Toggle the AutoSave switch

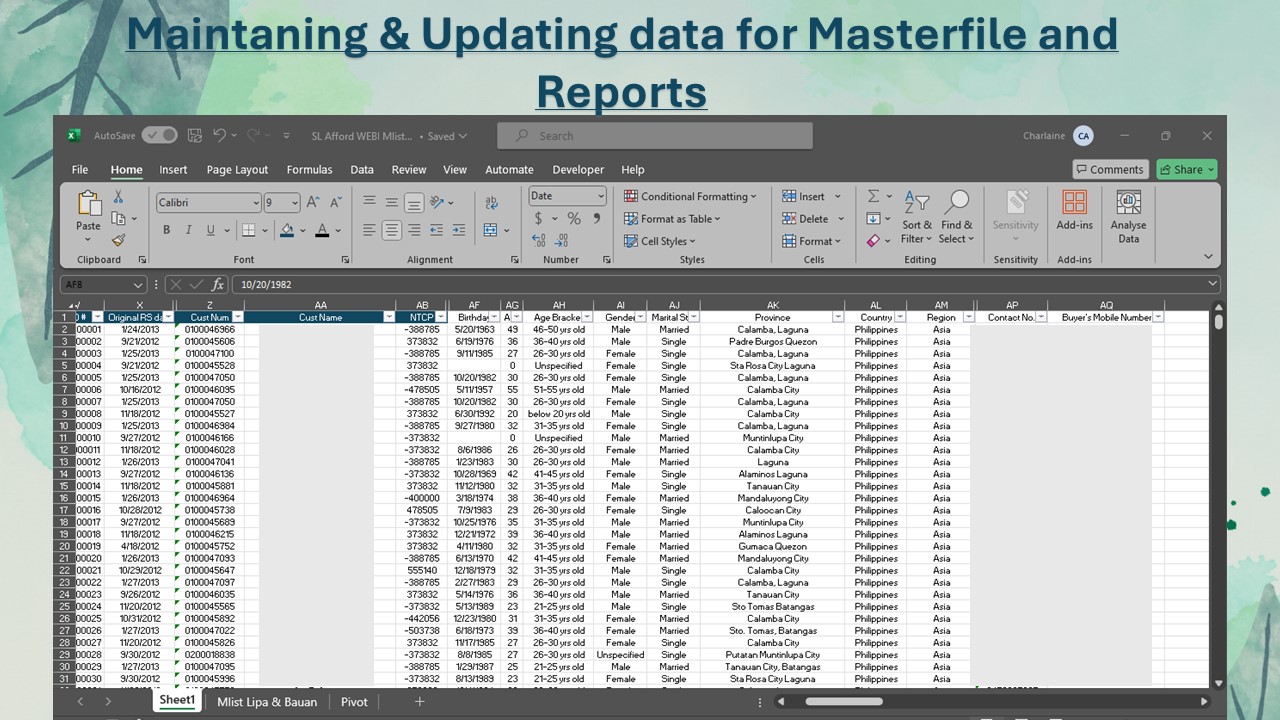(159, 136)
